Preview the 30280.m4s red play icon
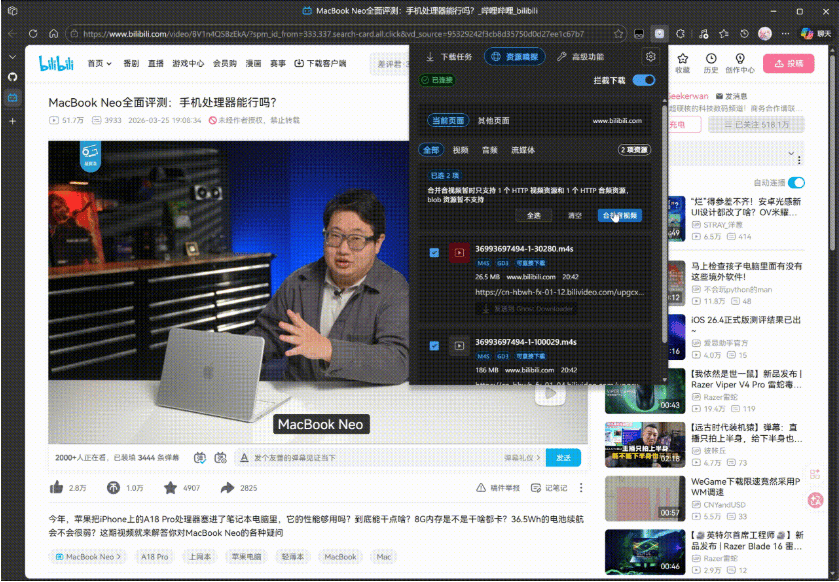 [x=459, y=252]
